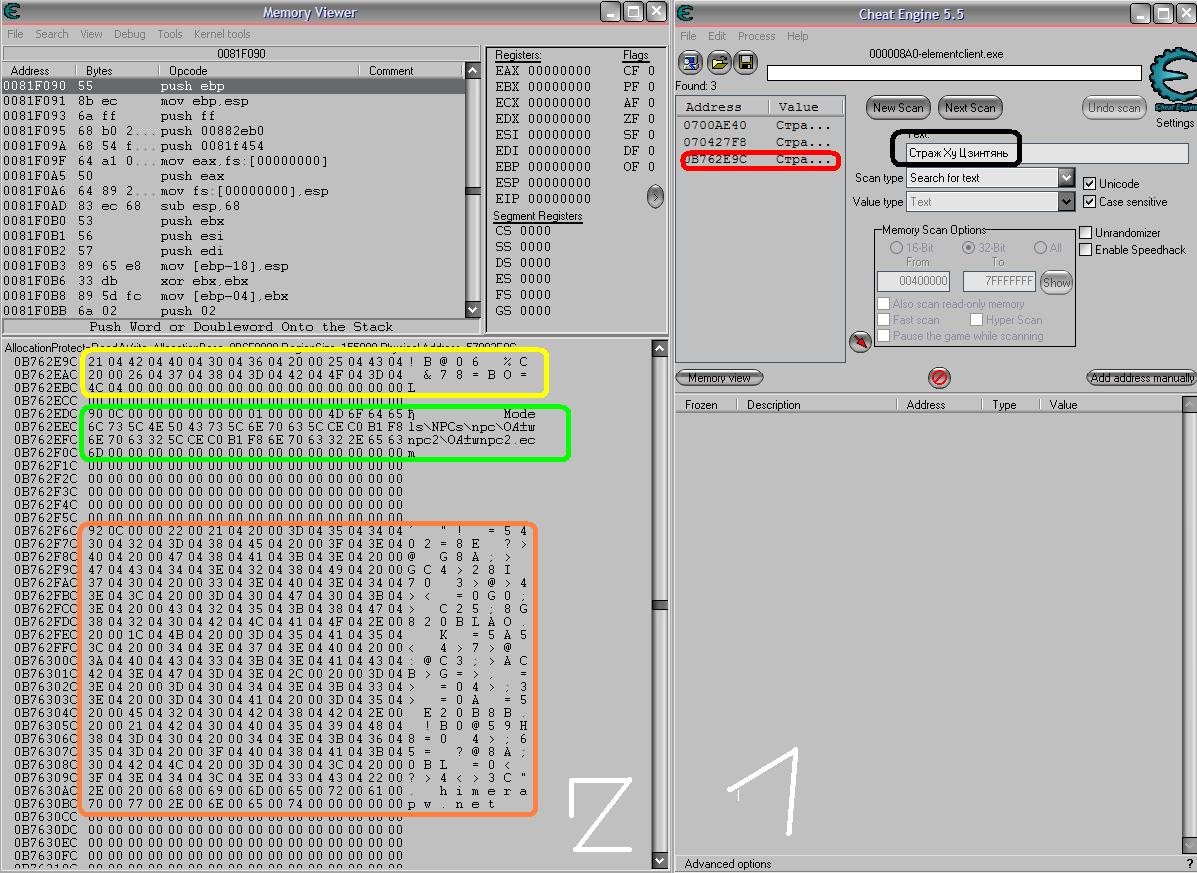Select disassembly row 0081F0AD sub esp,68
Image resolution: width=1197 pixels, height=873 pixels.
(x=234, y=206)
